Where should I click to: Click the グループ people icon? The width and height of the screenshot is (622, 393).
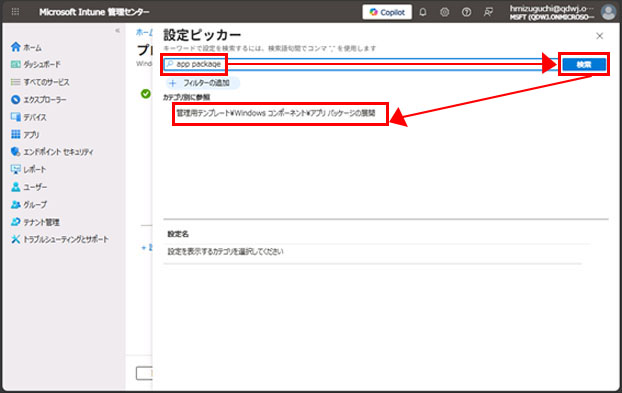tap(15, 205)
